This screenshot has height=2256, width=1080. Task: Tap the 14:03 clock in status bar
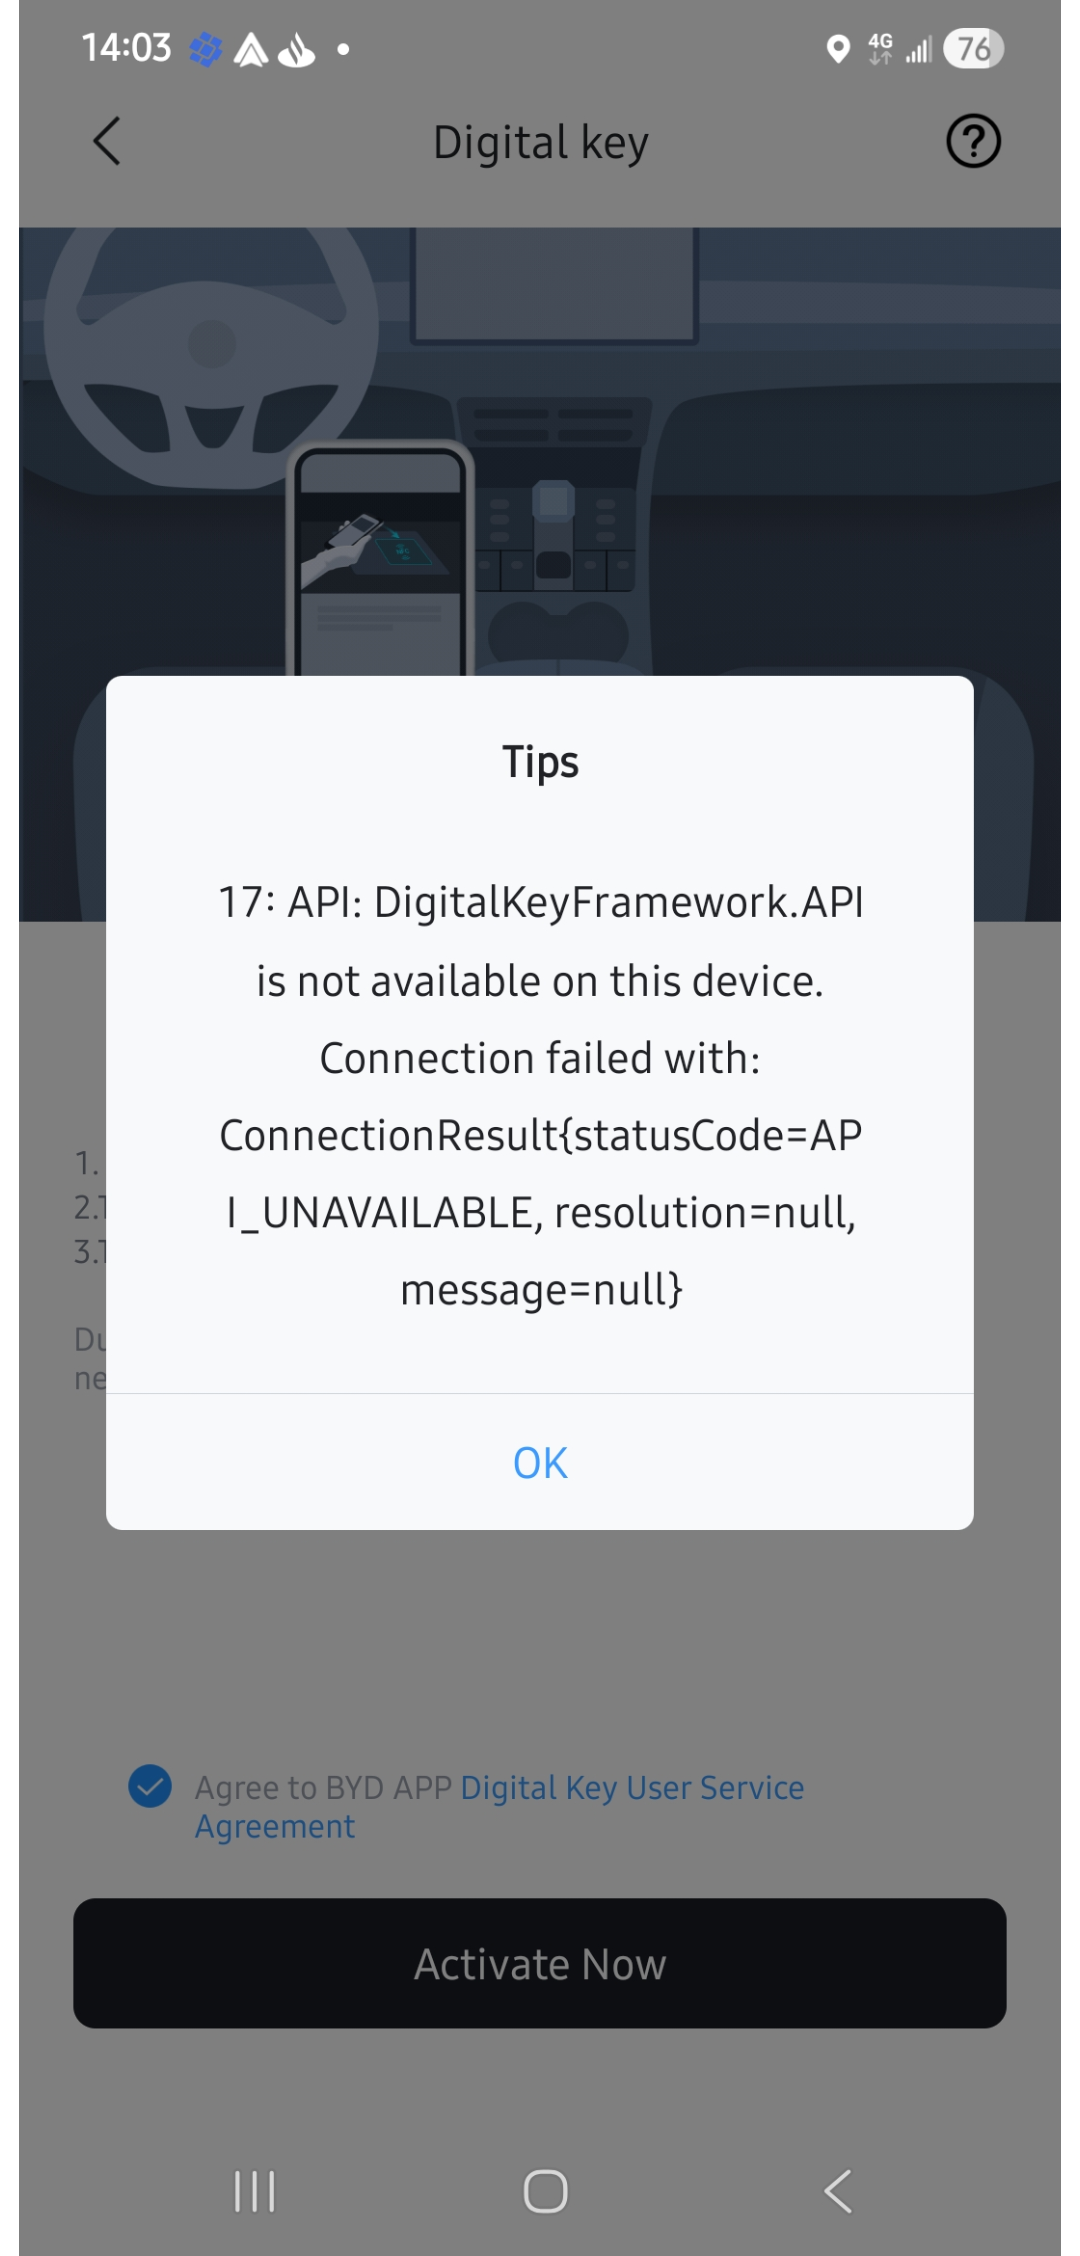pos(126,48)
